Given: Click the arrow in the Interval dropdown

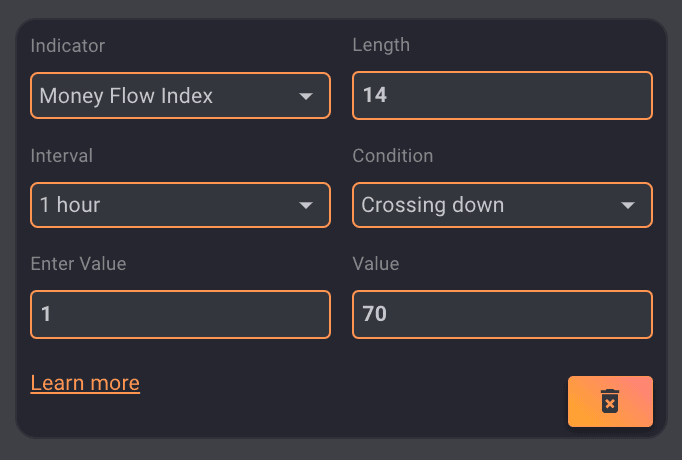Looking at the screenshot, I should (x=306, y=206).
